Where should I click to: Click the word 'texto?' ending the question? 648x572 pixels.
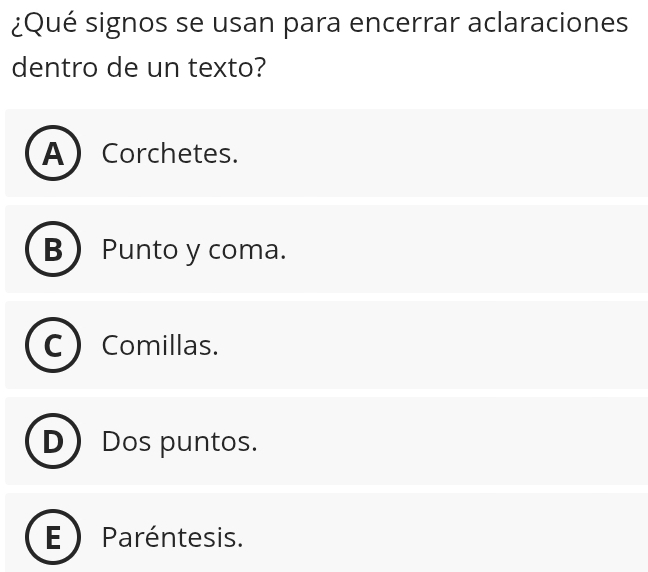[x=227, y=67]
